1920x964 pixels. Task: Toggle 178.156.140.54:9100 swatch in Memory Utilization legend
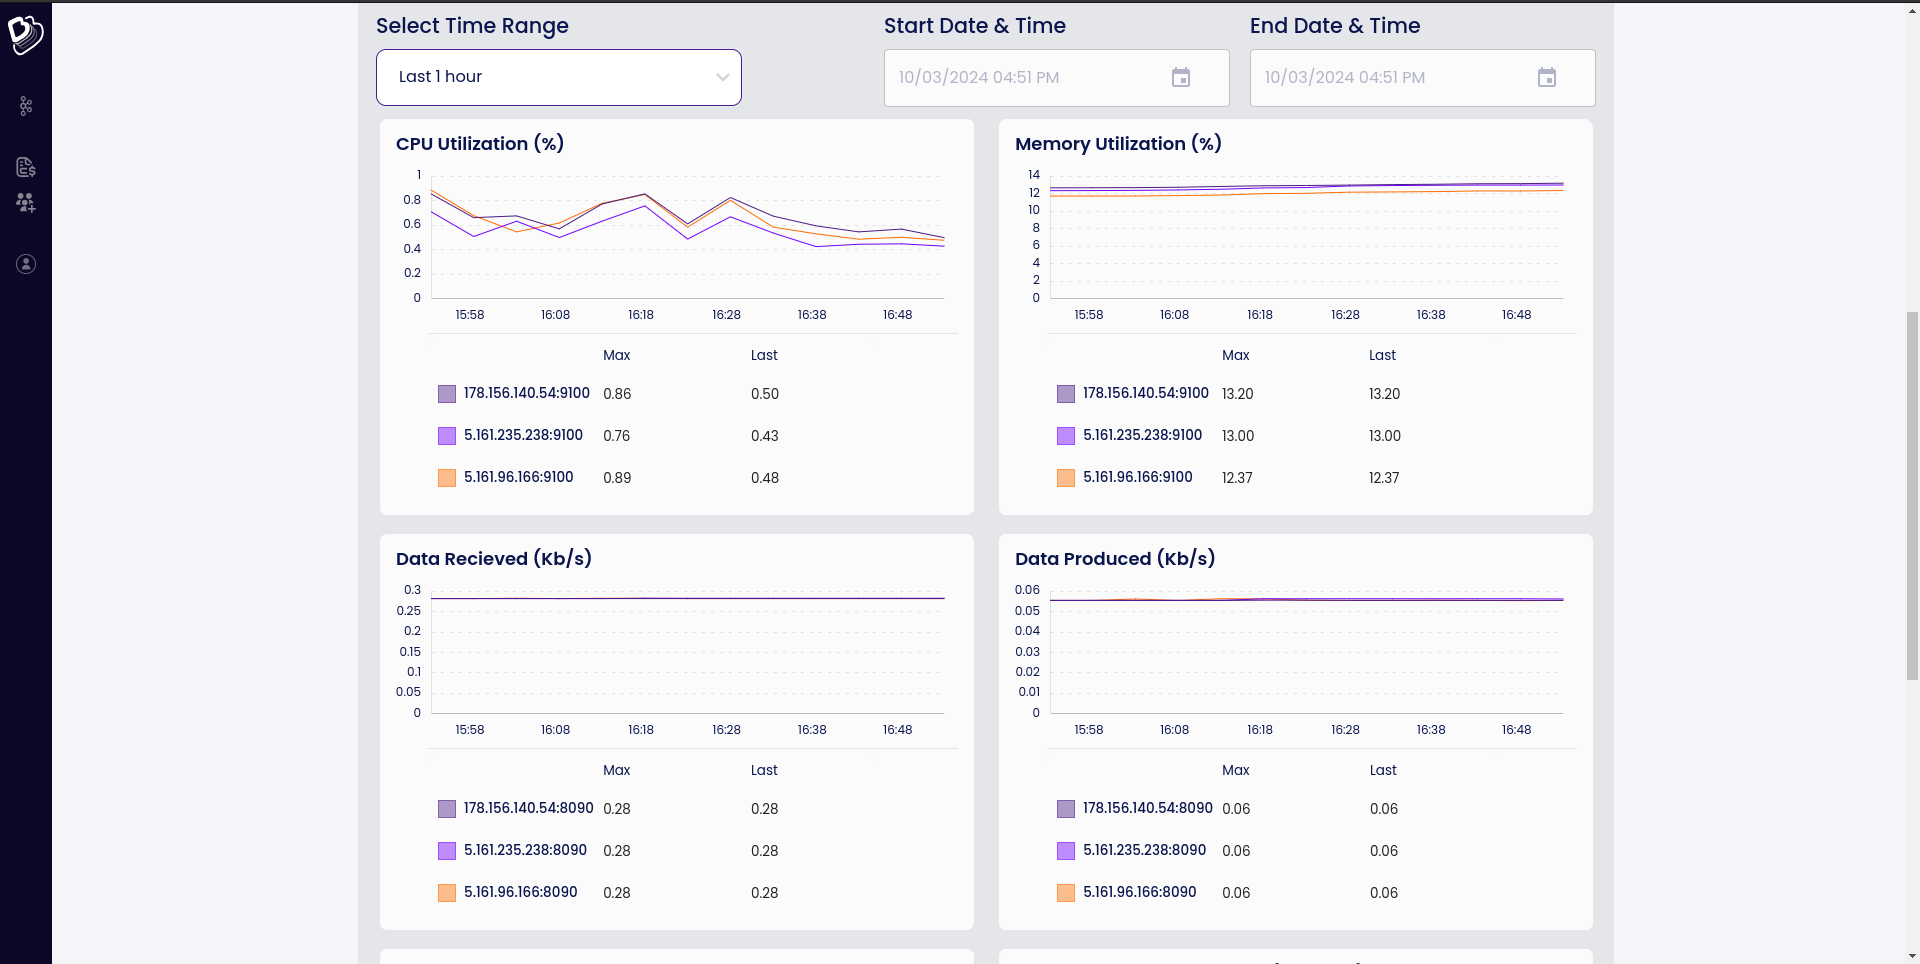pyautogui.click(x=1066, y=394)
